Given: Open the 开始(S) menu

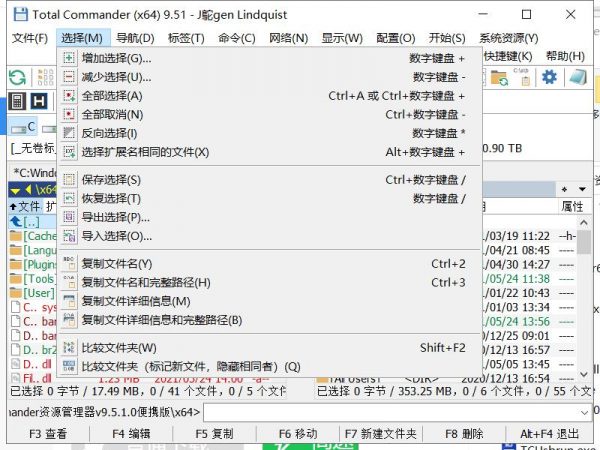Looking at the screenshot, I should (447, 38).
